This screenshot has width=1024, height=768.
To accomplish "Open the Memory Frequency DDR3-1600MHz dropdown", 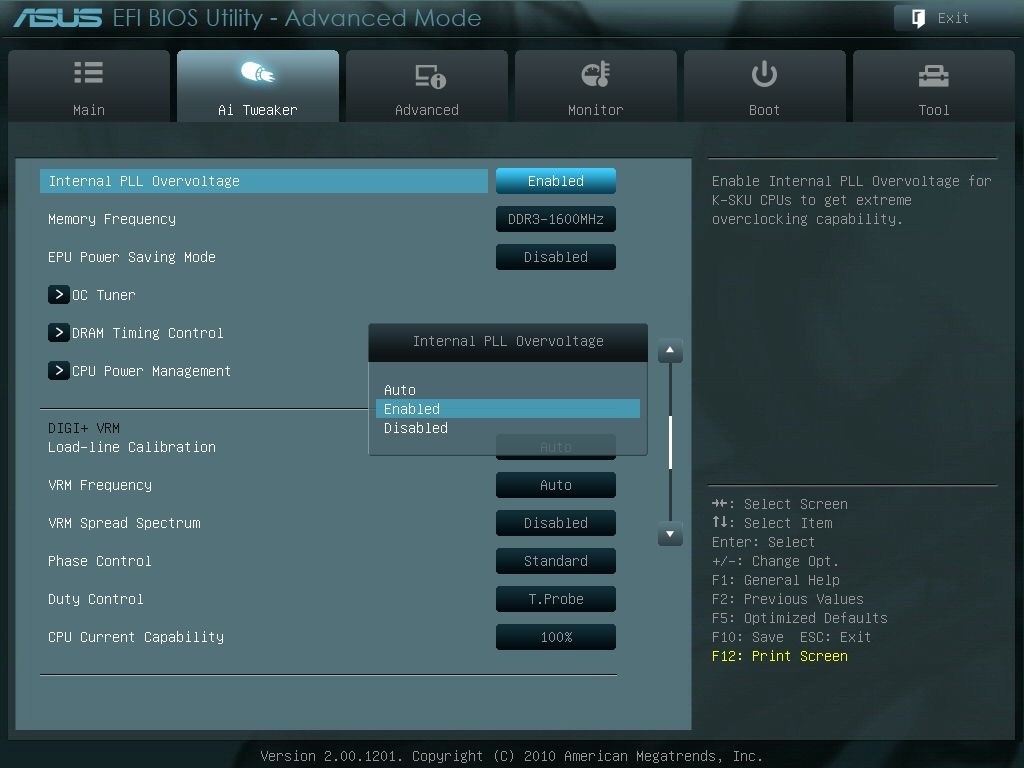I will click(x=555, y=219).
